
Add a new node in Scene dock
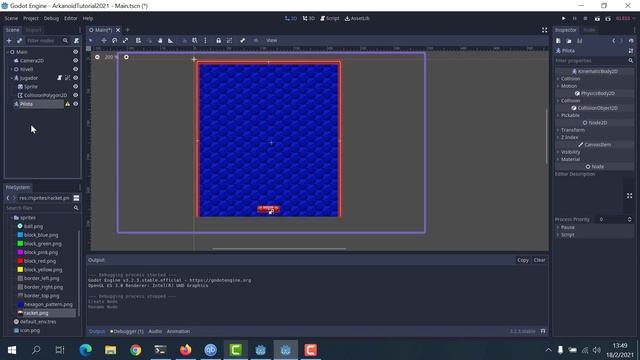coord(9,41)
